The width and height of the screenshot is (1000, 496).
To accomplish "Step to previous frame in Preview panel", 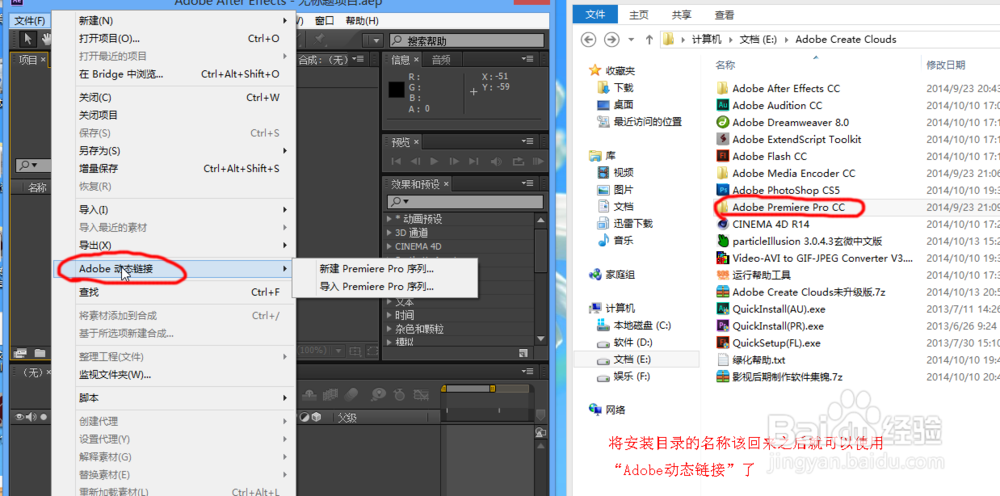I will [x=415, y=161].
